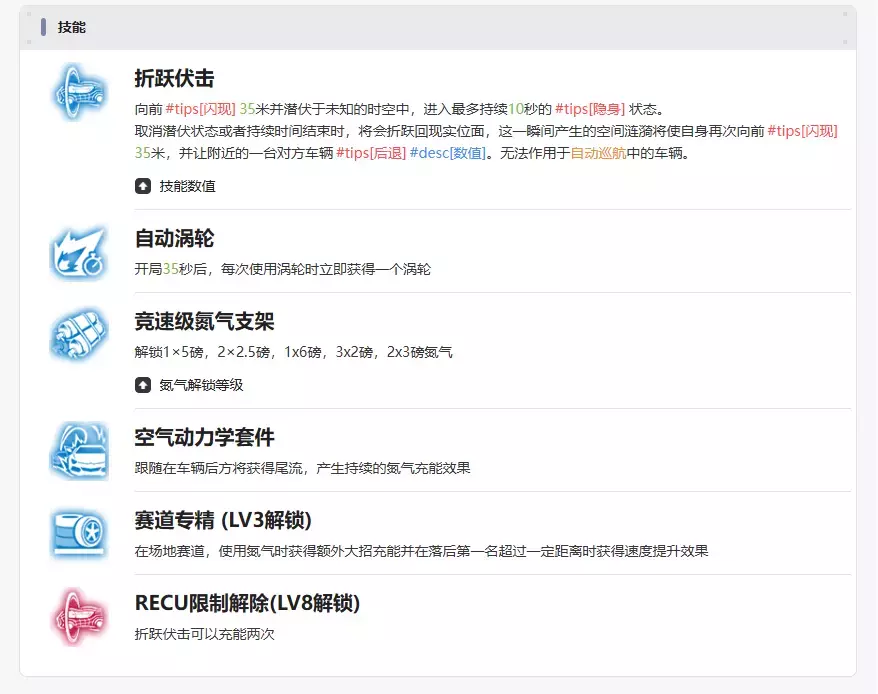Click the purple bar beside 技能

click(44, 27)
